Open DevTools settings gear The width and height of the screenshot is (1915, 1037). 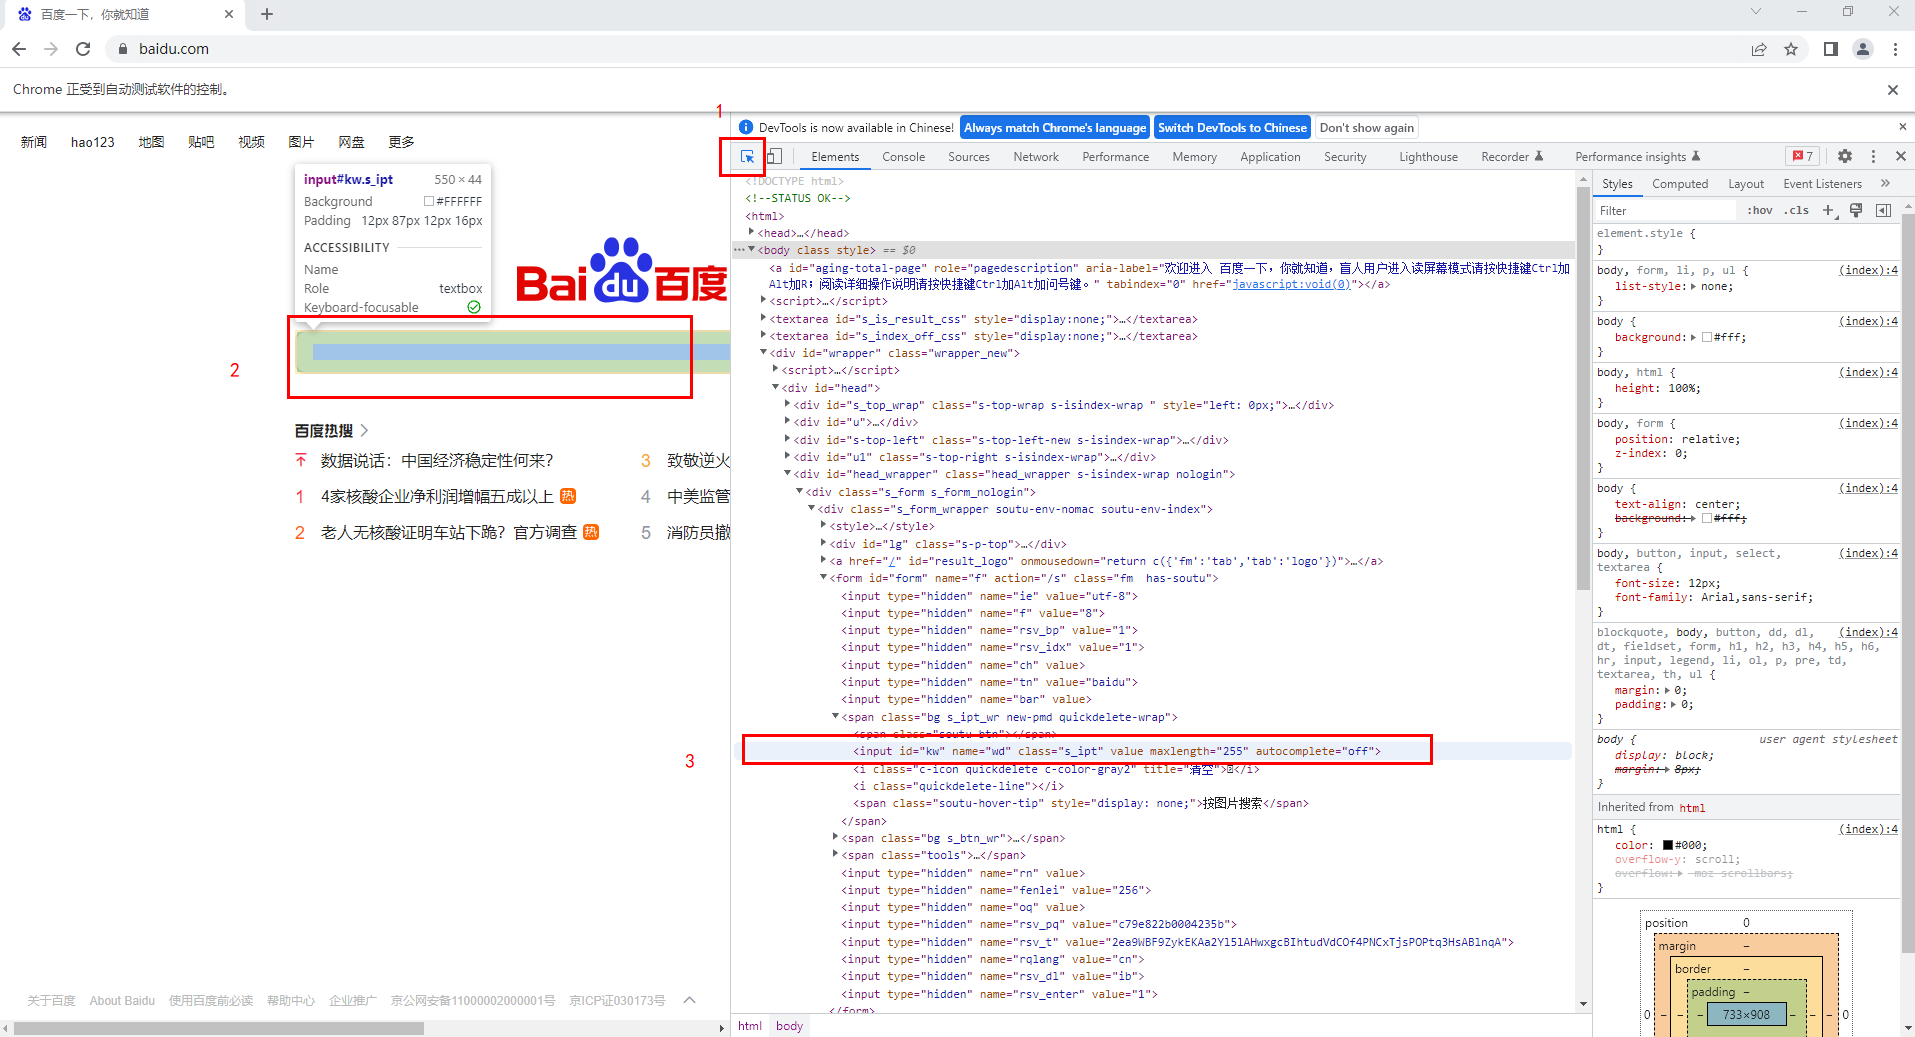[1845, 156]
